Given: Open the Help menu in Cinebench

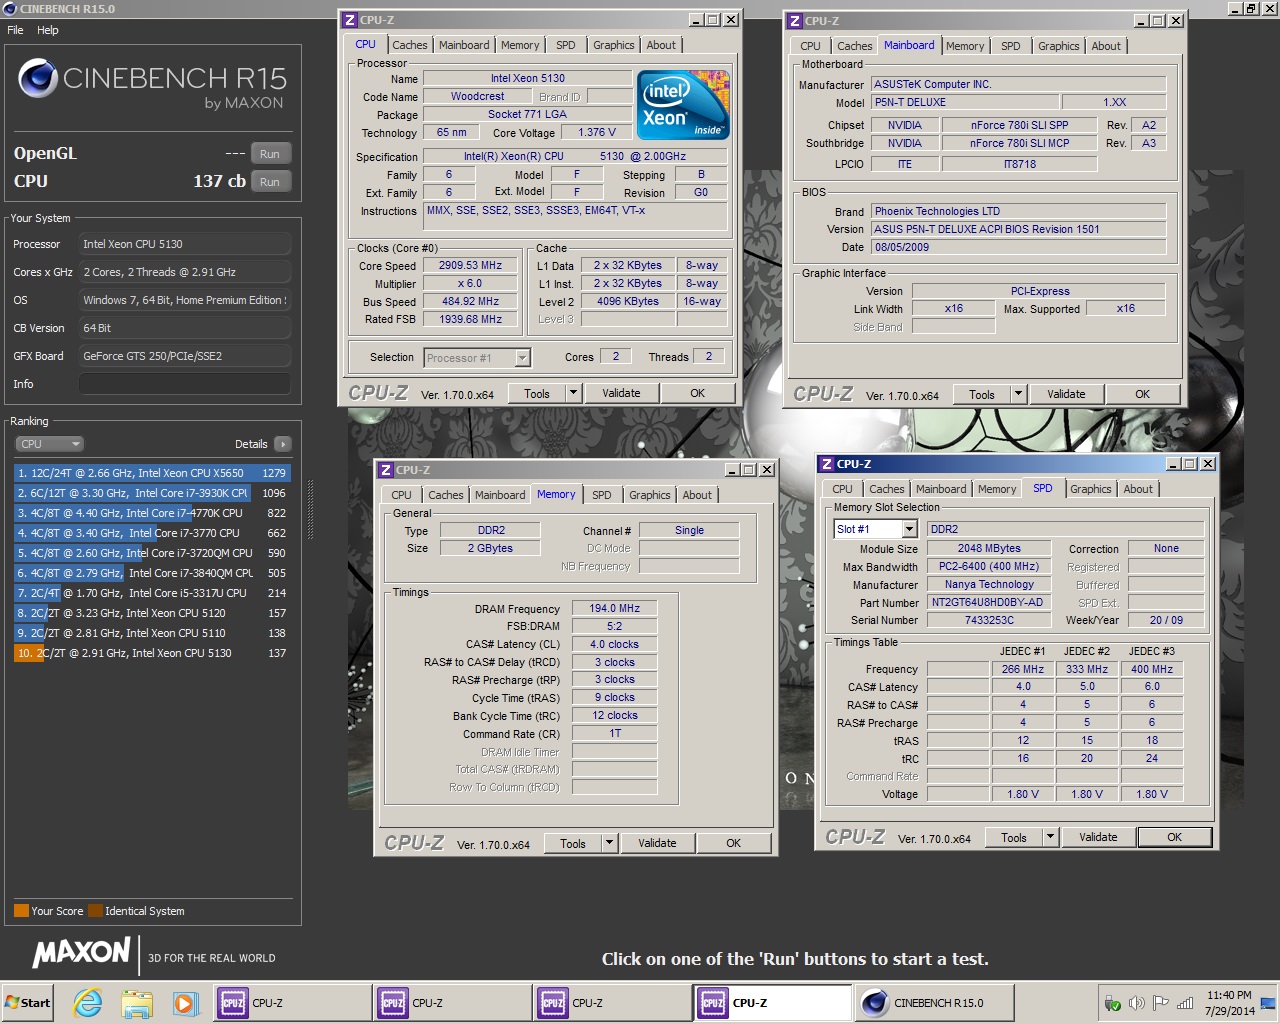Looking at the screenshot, I should [x=48, y=30].
